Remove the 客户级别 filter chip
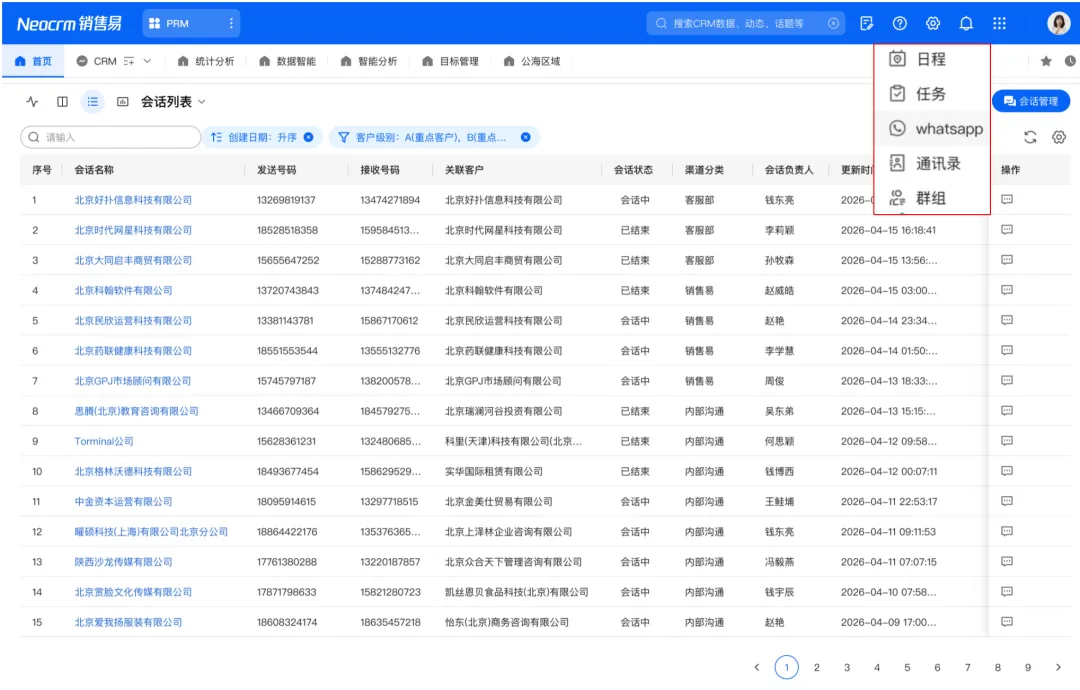This screenshot has width=1080, height=690. coord(526,137)
